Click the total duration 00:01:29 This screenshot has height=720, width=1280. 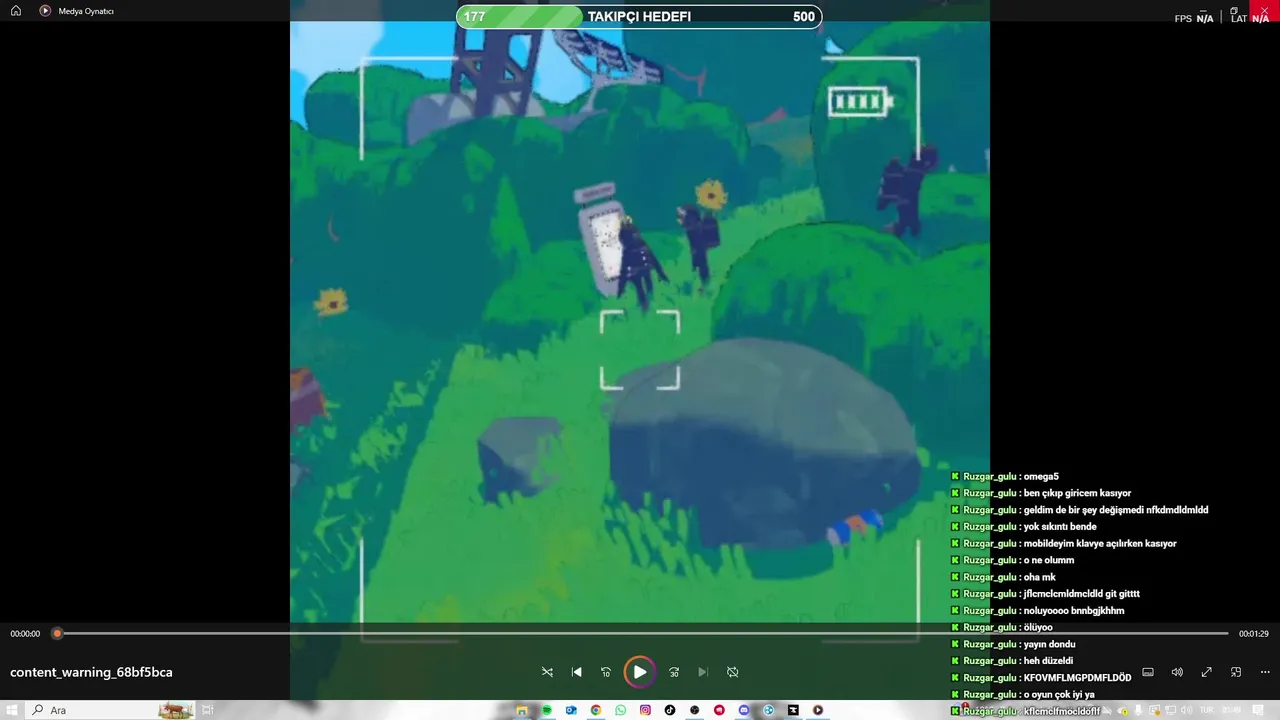(x=1253, y=634)
